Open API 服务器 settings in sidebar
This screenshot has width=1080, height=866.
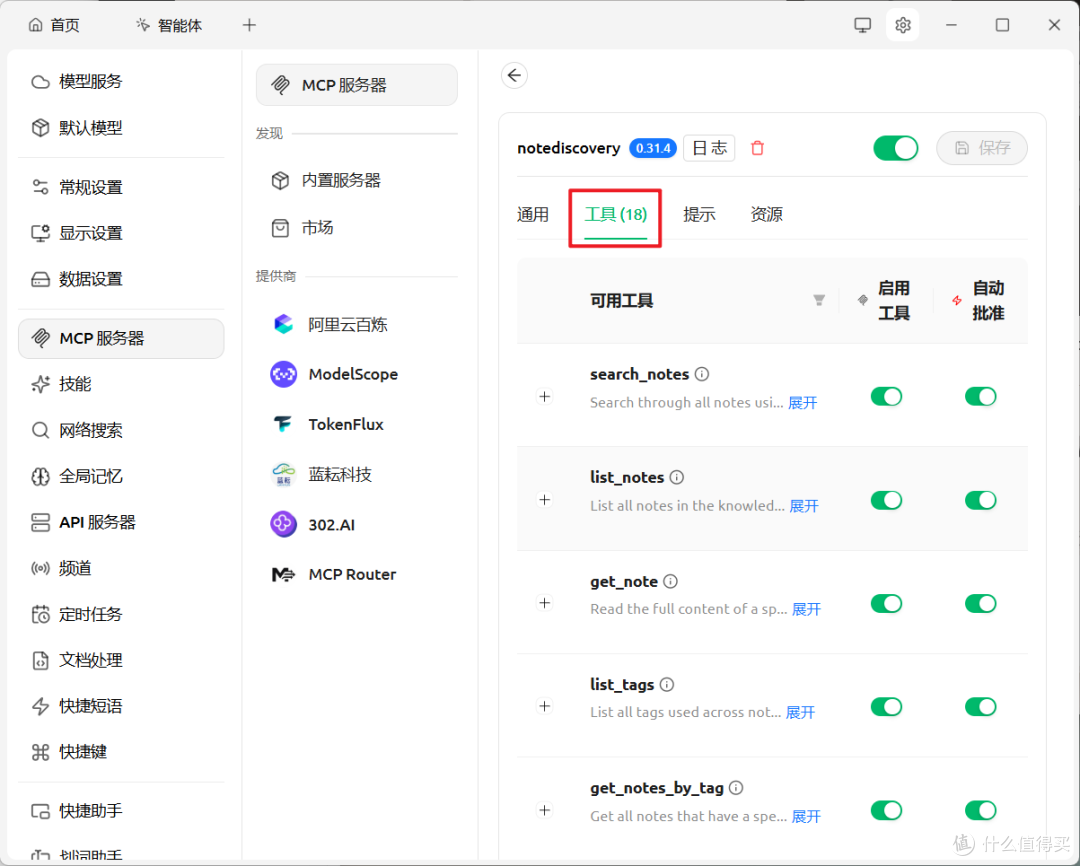click(121, 523)
